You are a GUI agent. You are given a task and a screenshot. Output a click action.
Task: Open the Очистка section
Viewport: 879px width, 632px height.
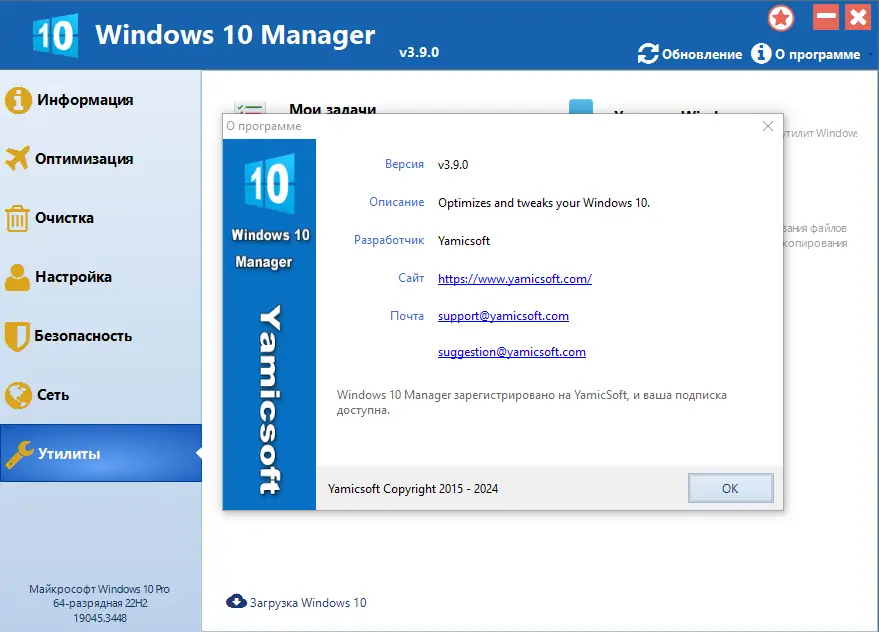(101, 218)
